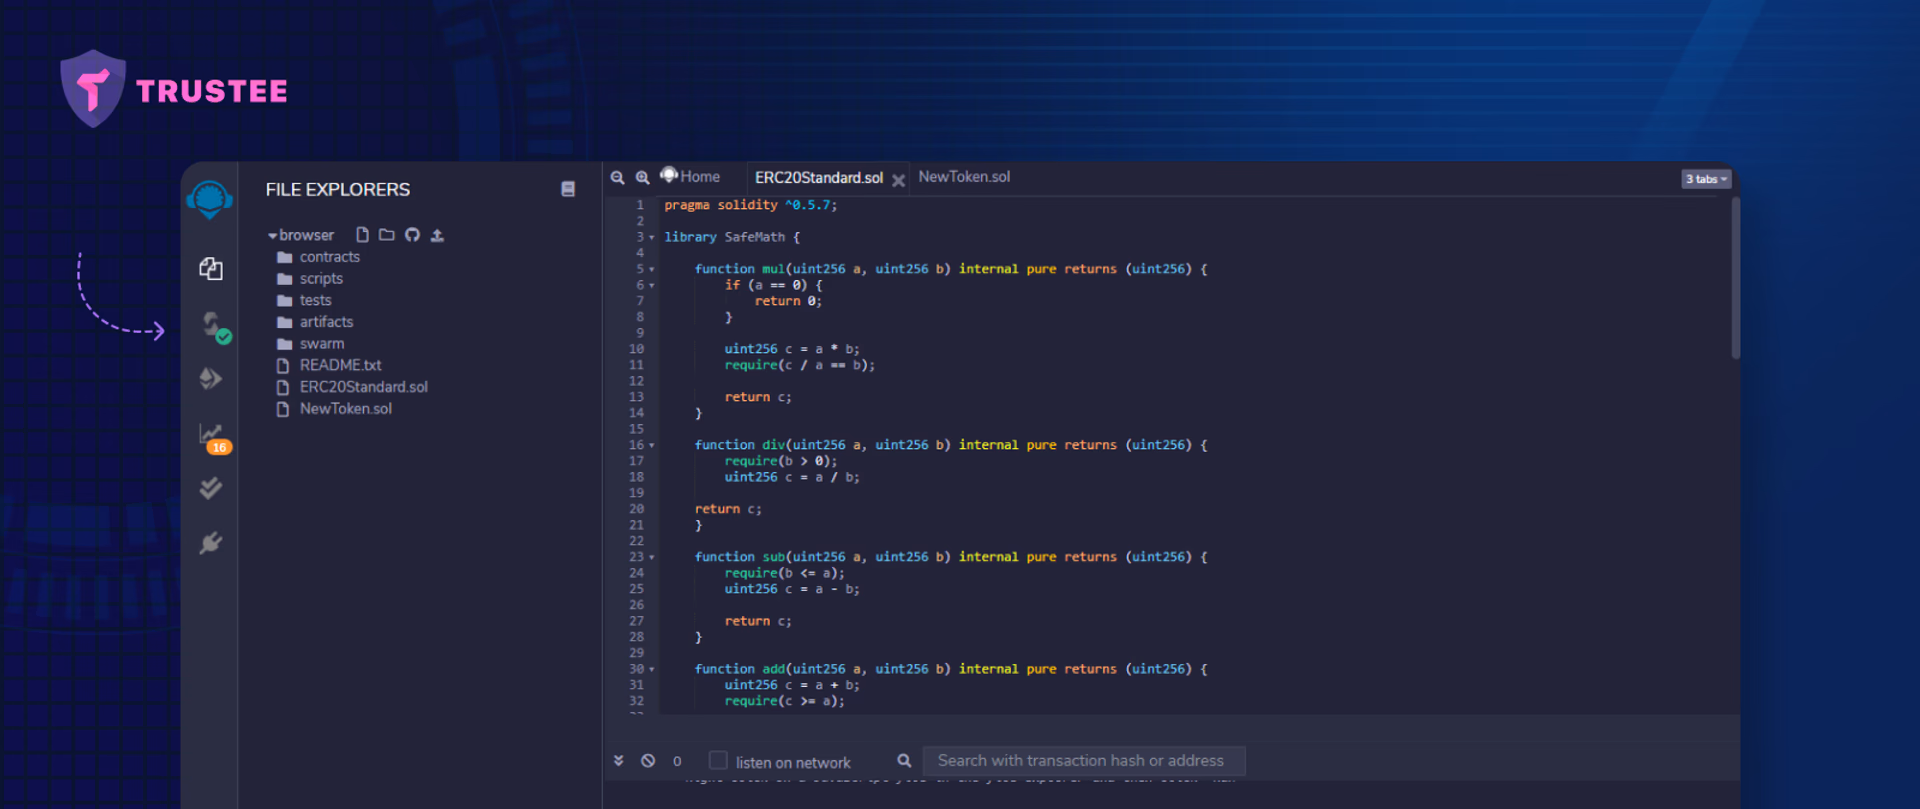Click the search magnifier icon in terminal bar

(904, 761)
